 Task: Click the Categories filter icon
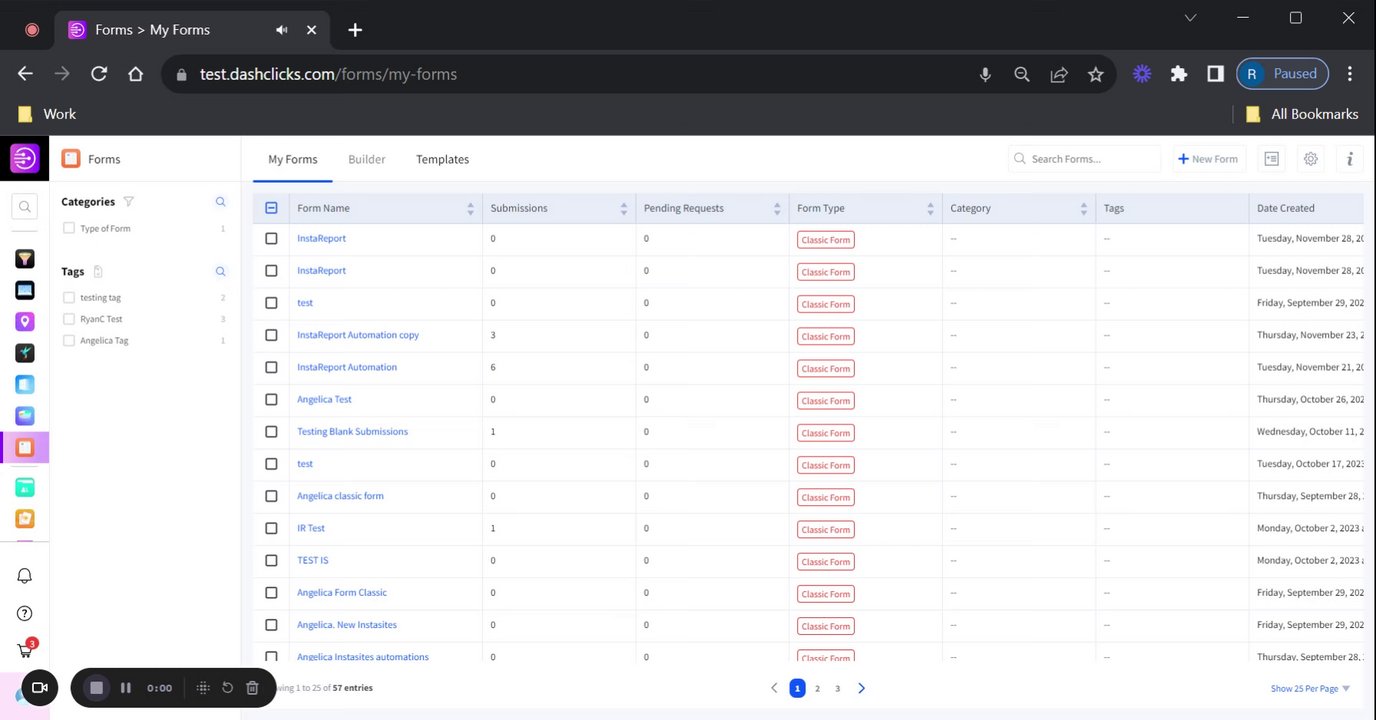point(128,202)
